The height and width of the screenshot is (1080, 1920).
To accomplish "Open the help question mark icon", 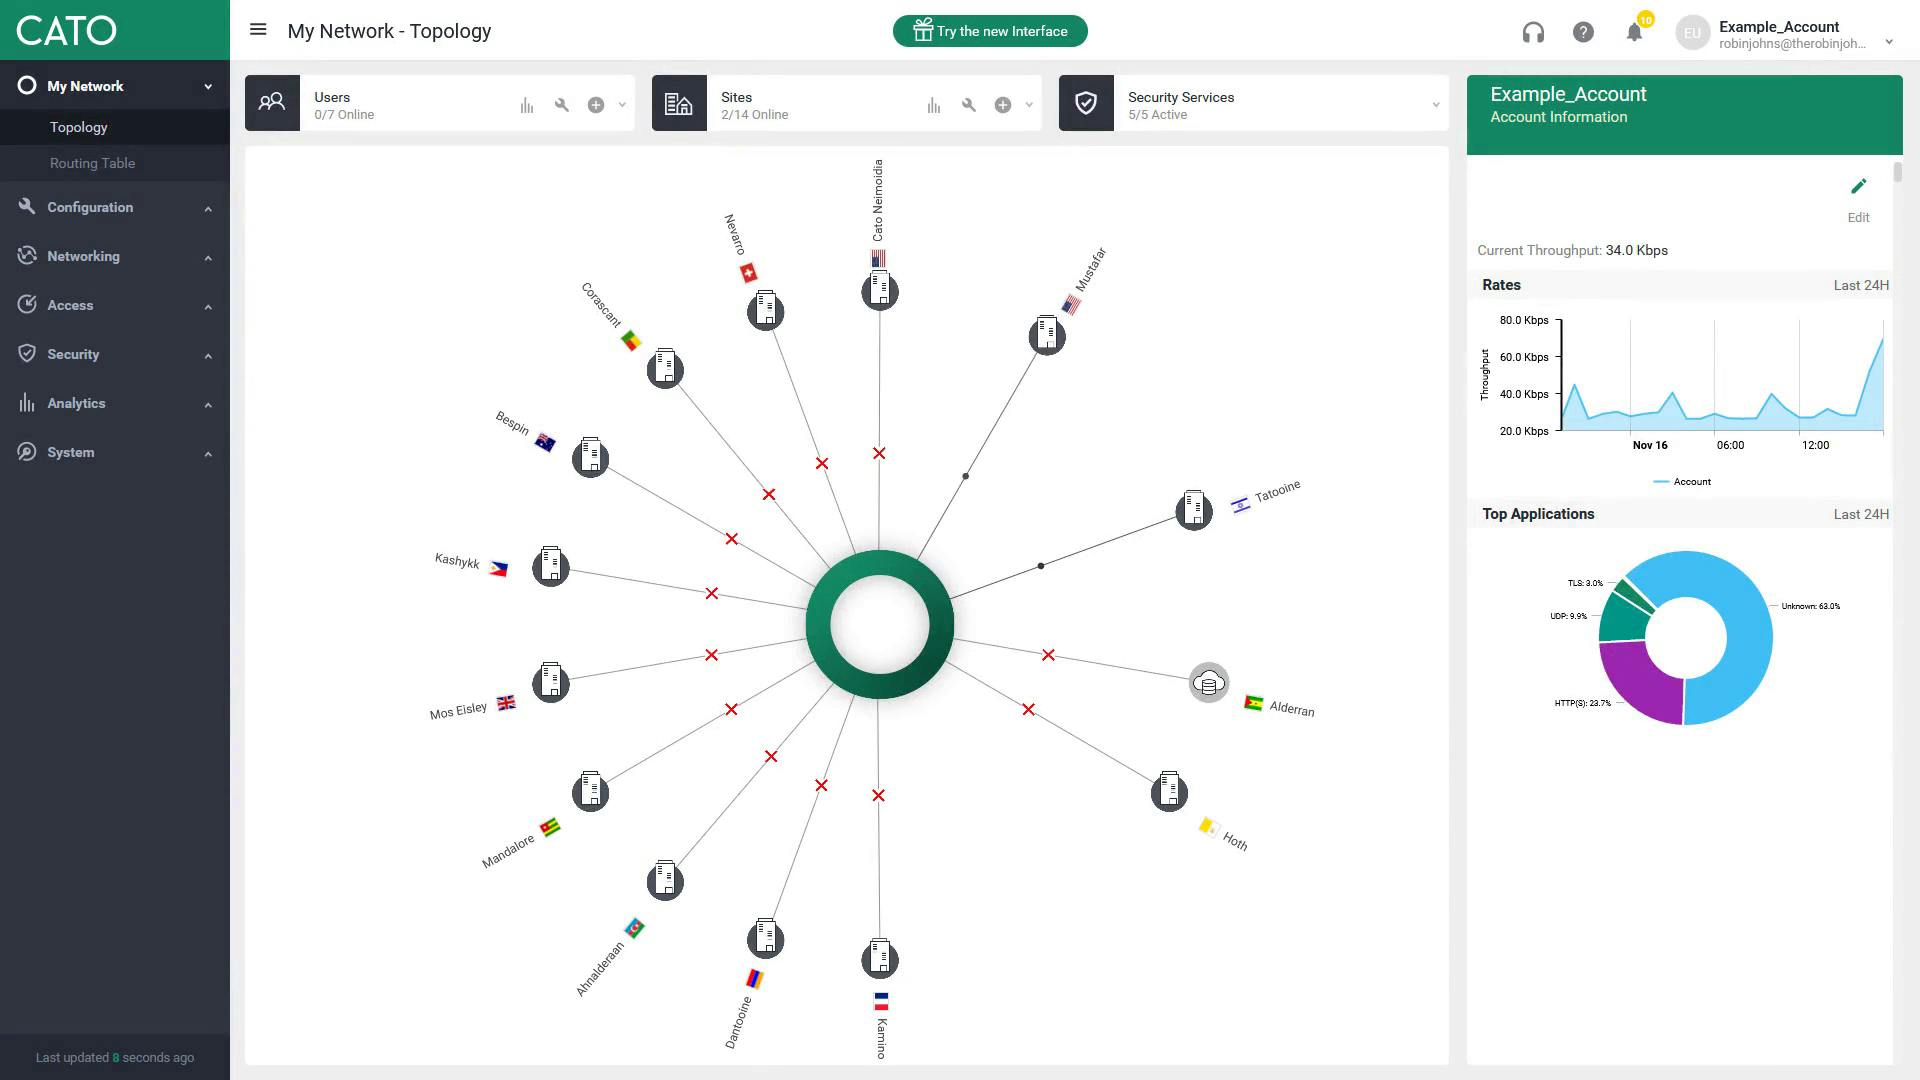I will tap(1583, 32).
